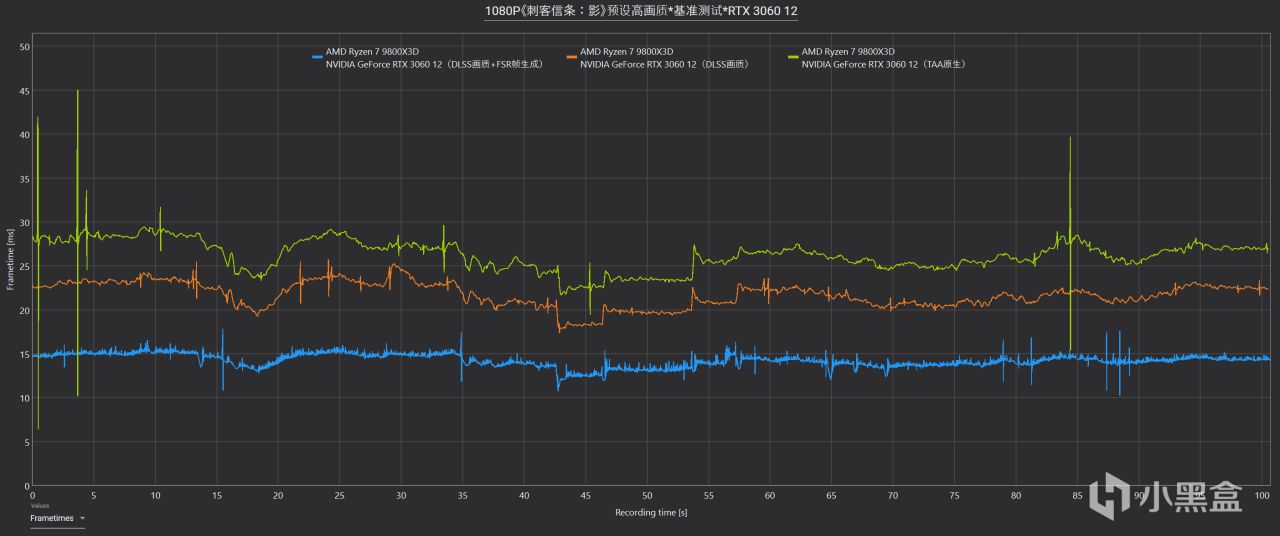This screenshot has width=1280, height=536.
Task: Click Recording time axis value 70
Action: point(893,496)
